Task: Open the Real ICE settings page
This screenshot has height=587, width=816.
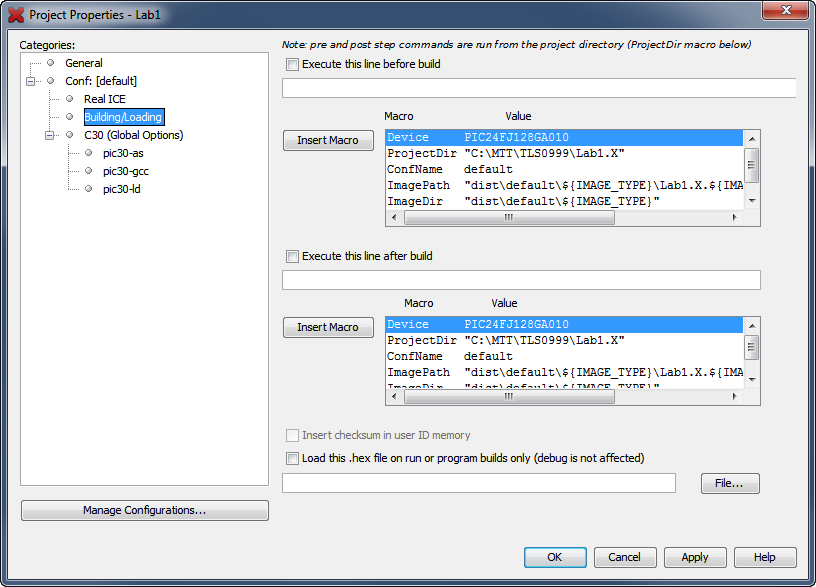Action: 104,99
